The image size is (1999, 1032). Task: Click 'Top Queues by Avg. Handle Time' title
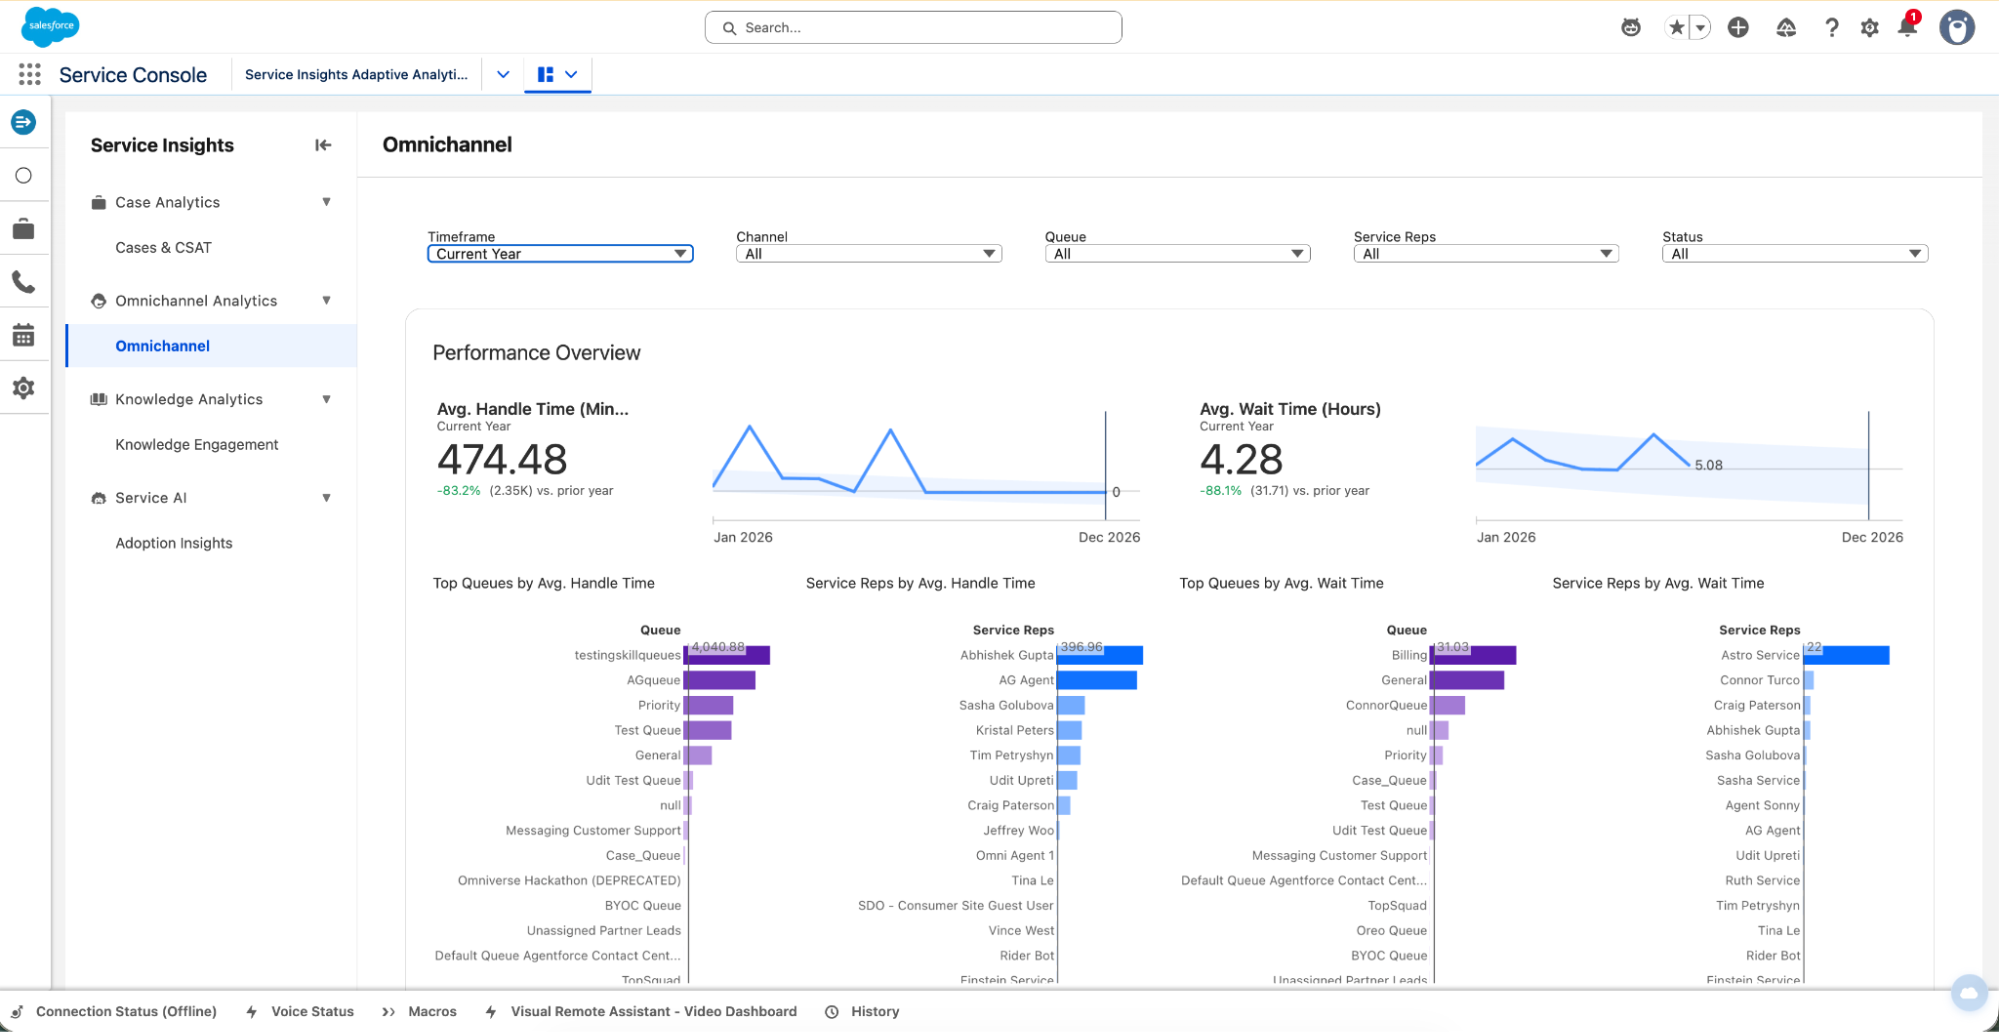[x=544, y=583]
